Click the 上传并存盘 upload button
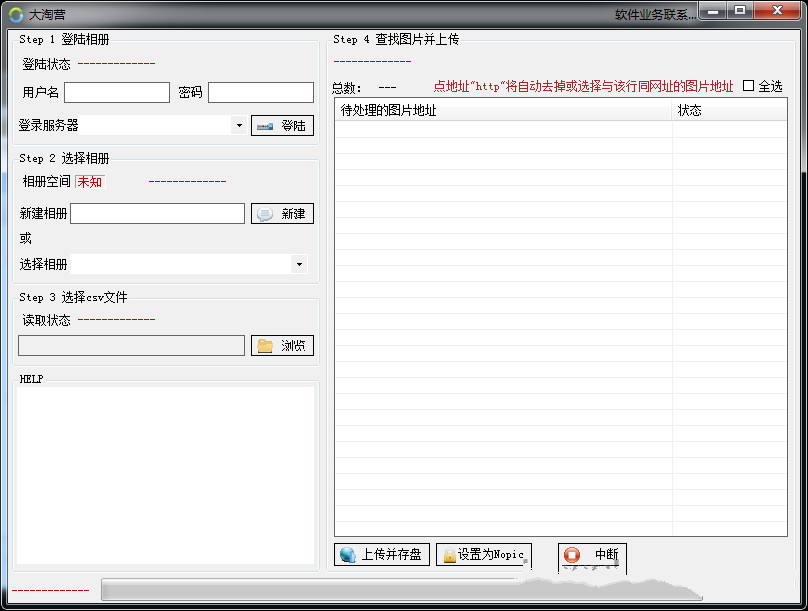 [381, 554]
